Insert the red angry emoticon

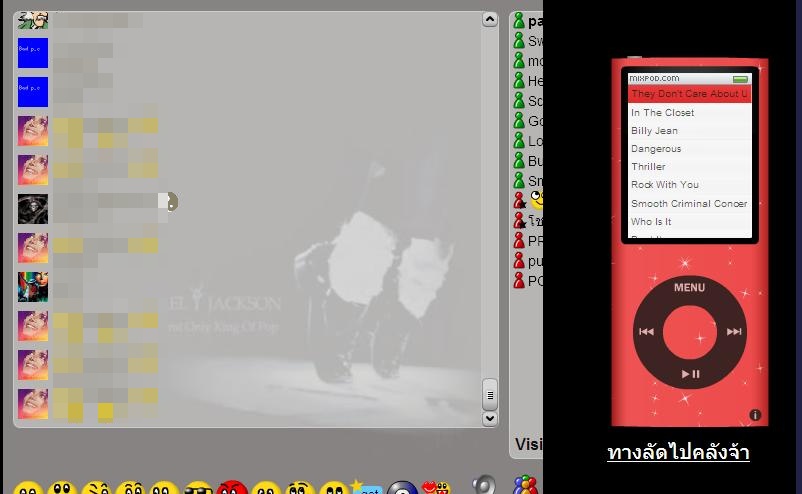click(x=232, y=487)
